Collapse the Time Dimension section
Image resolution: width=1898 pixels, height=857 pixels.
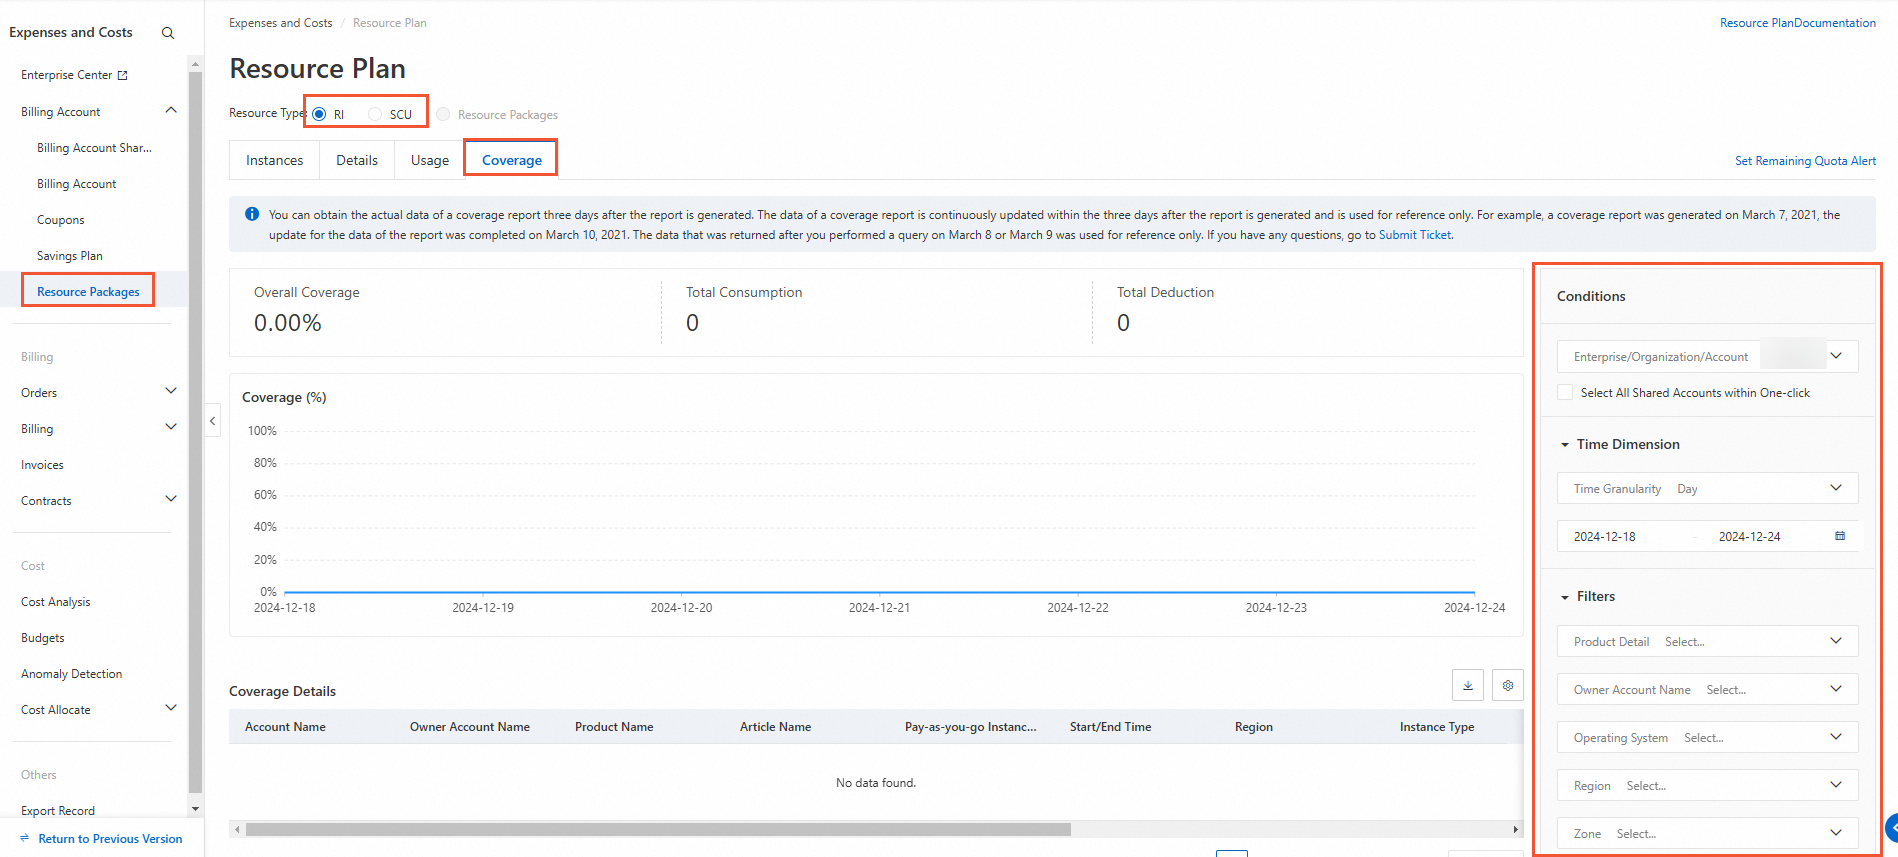click(1565, 445)
